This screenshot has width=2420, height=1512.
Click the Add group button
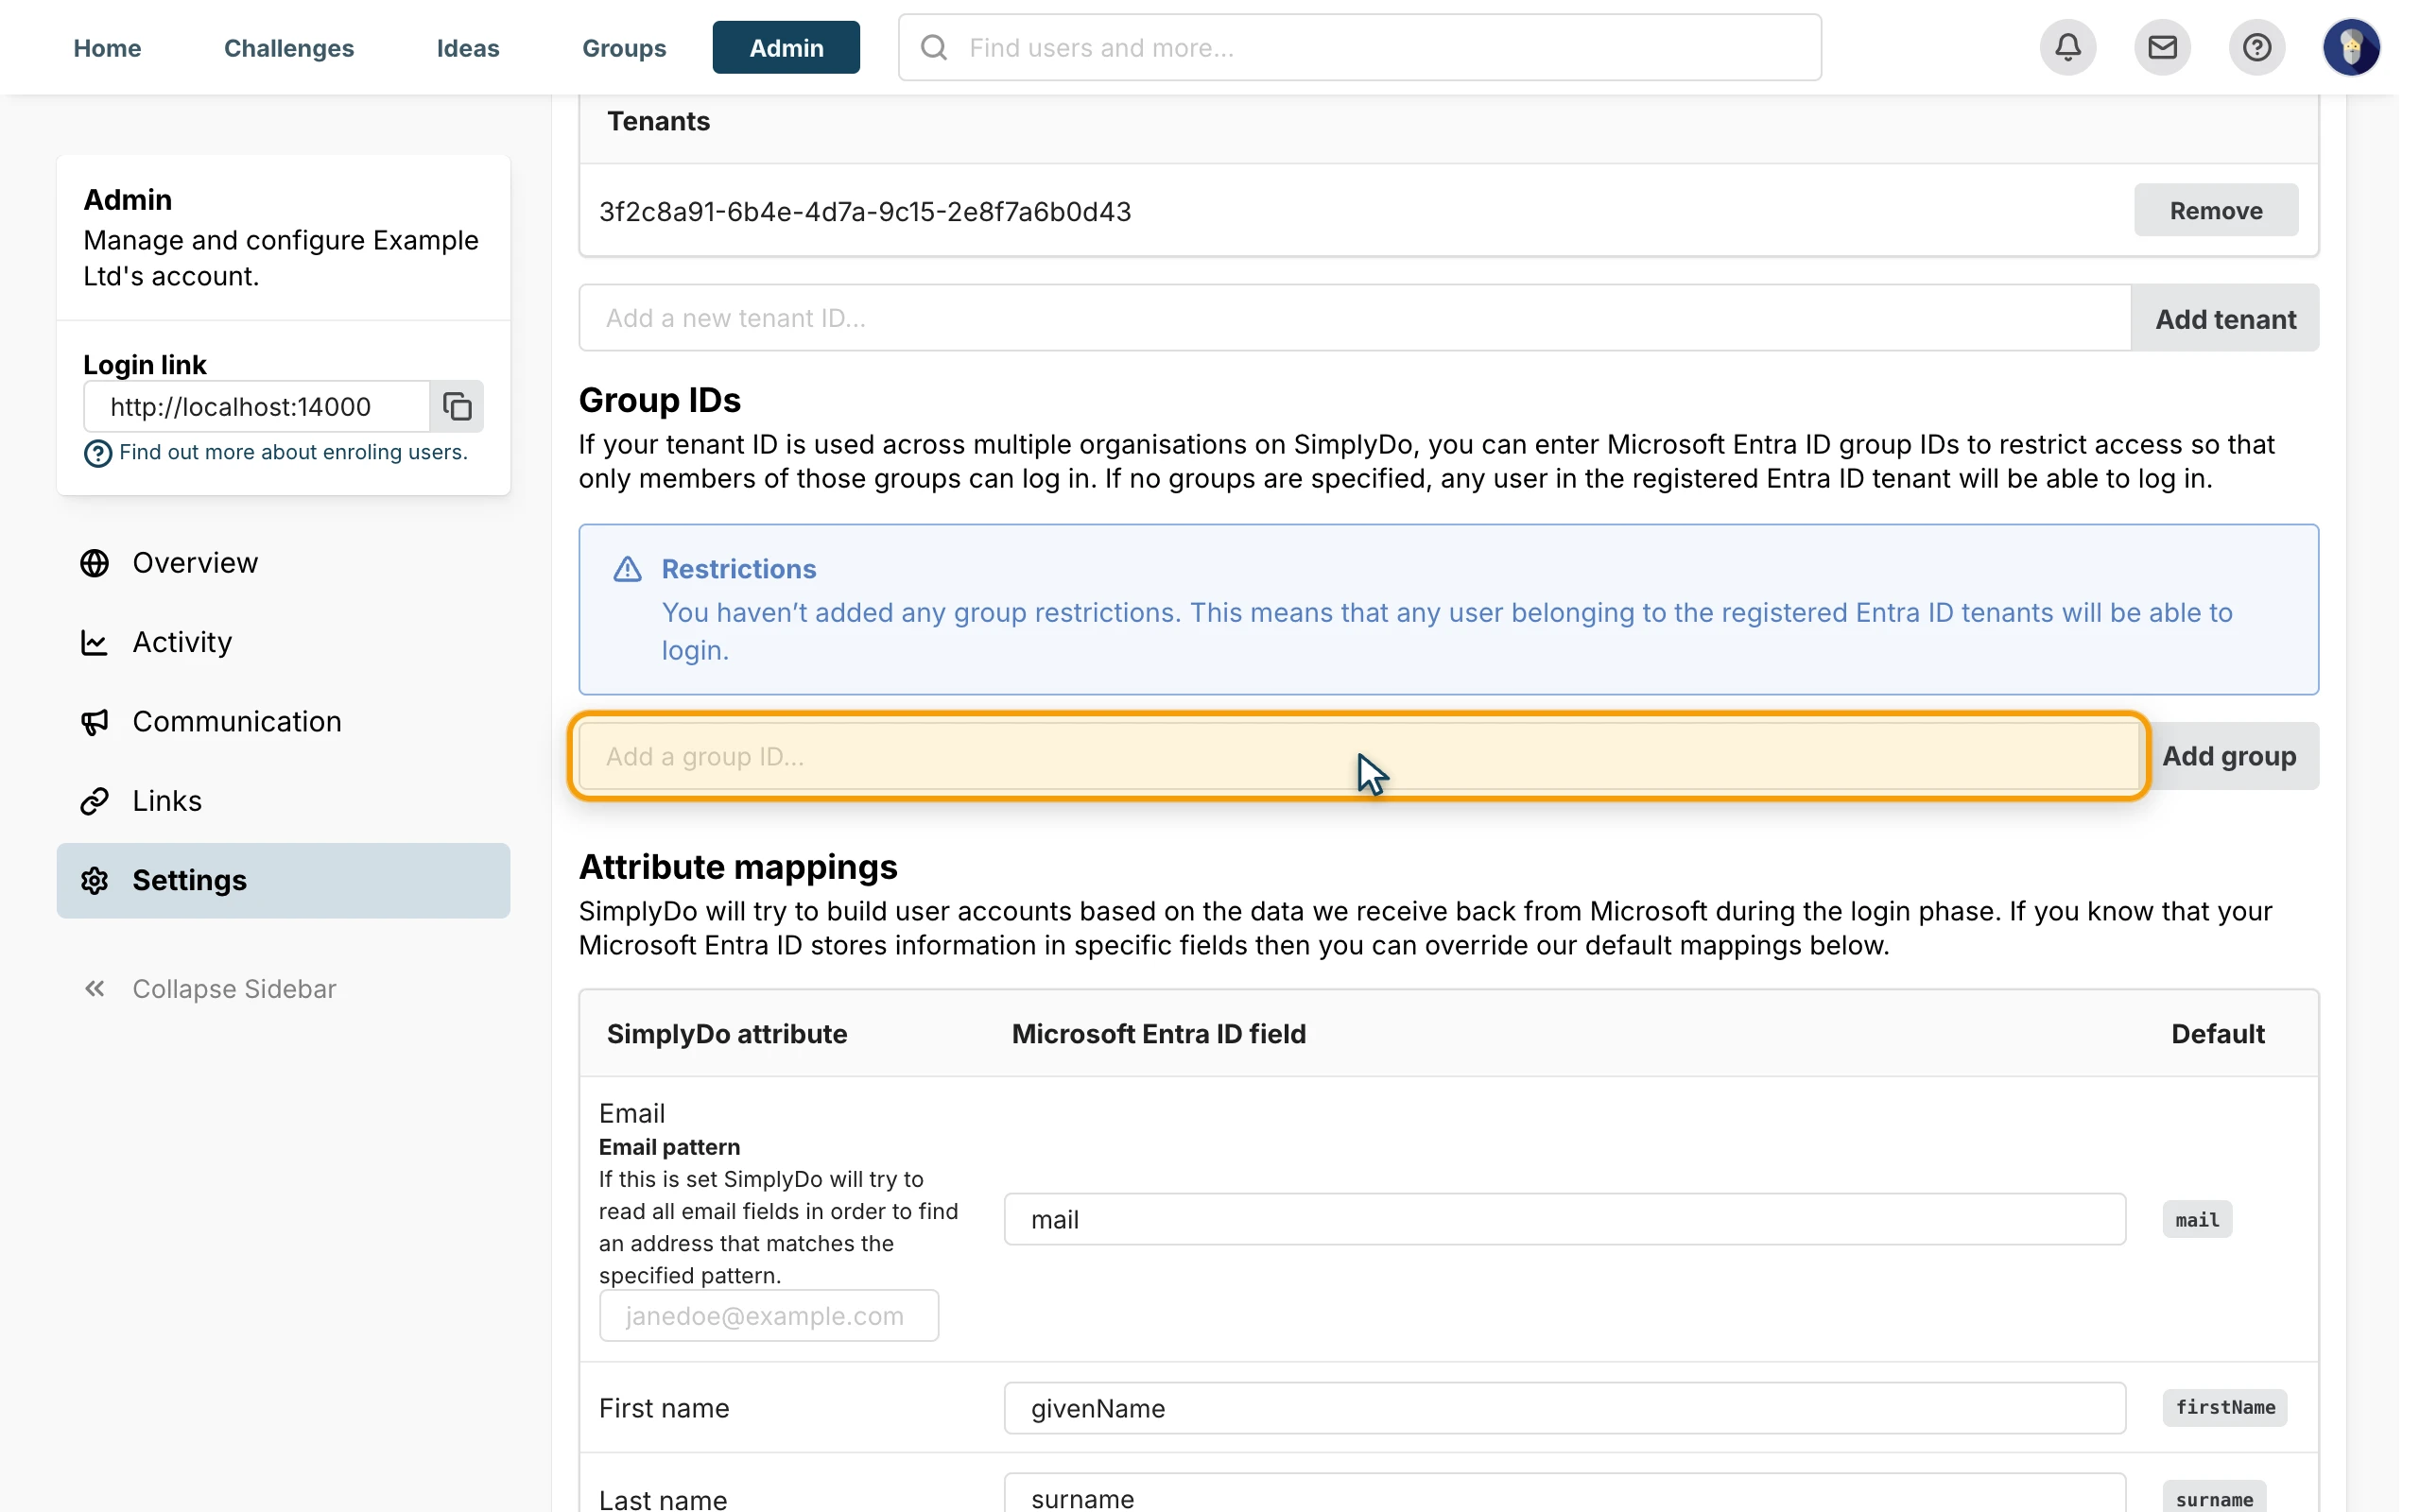coord(2229,756)
